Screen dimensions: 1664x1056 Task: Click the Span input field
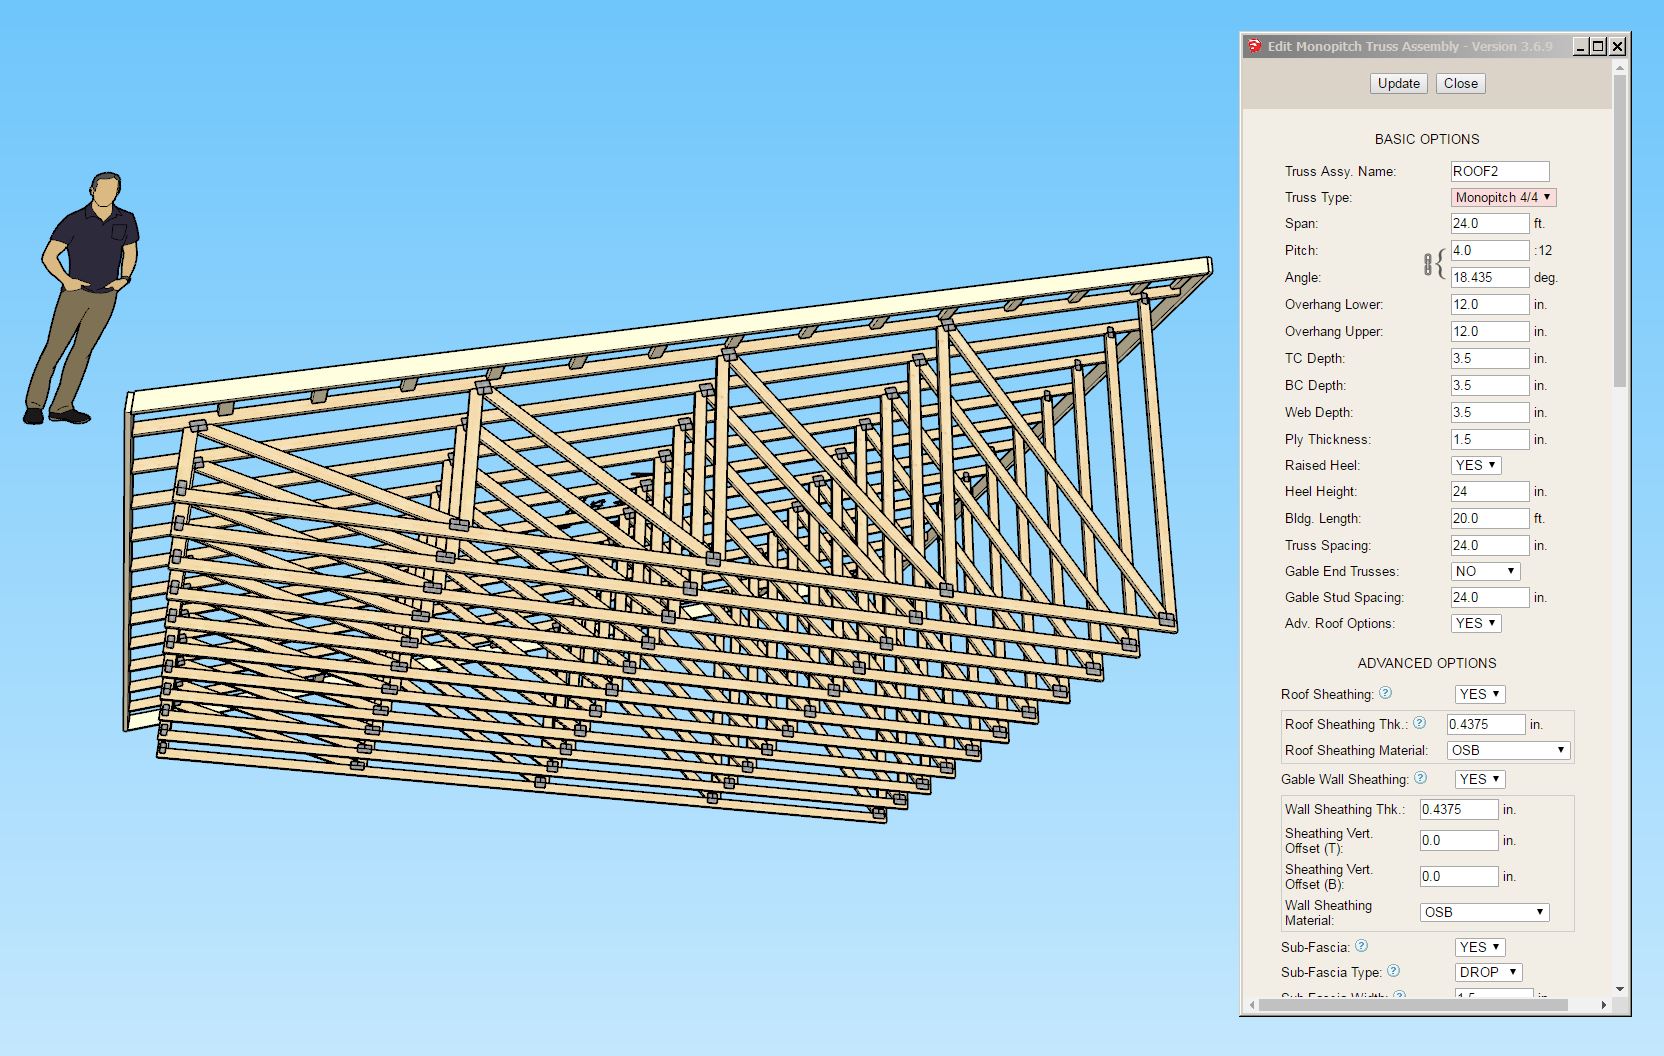[1490, 223]
